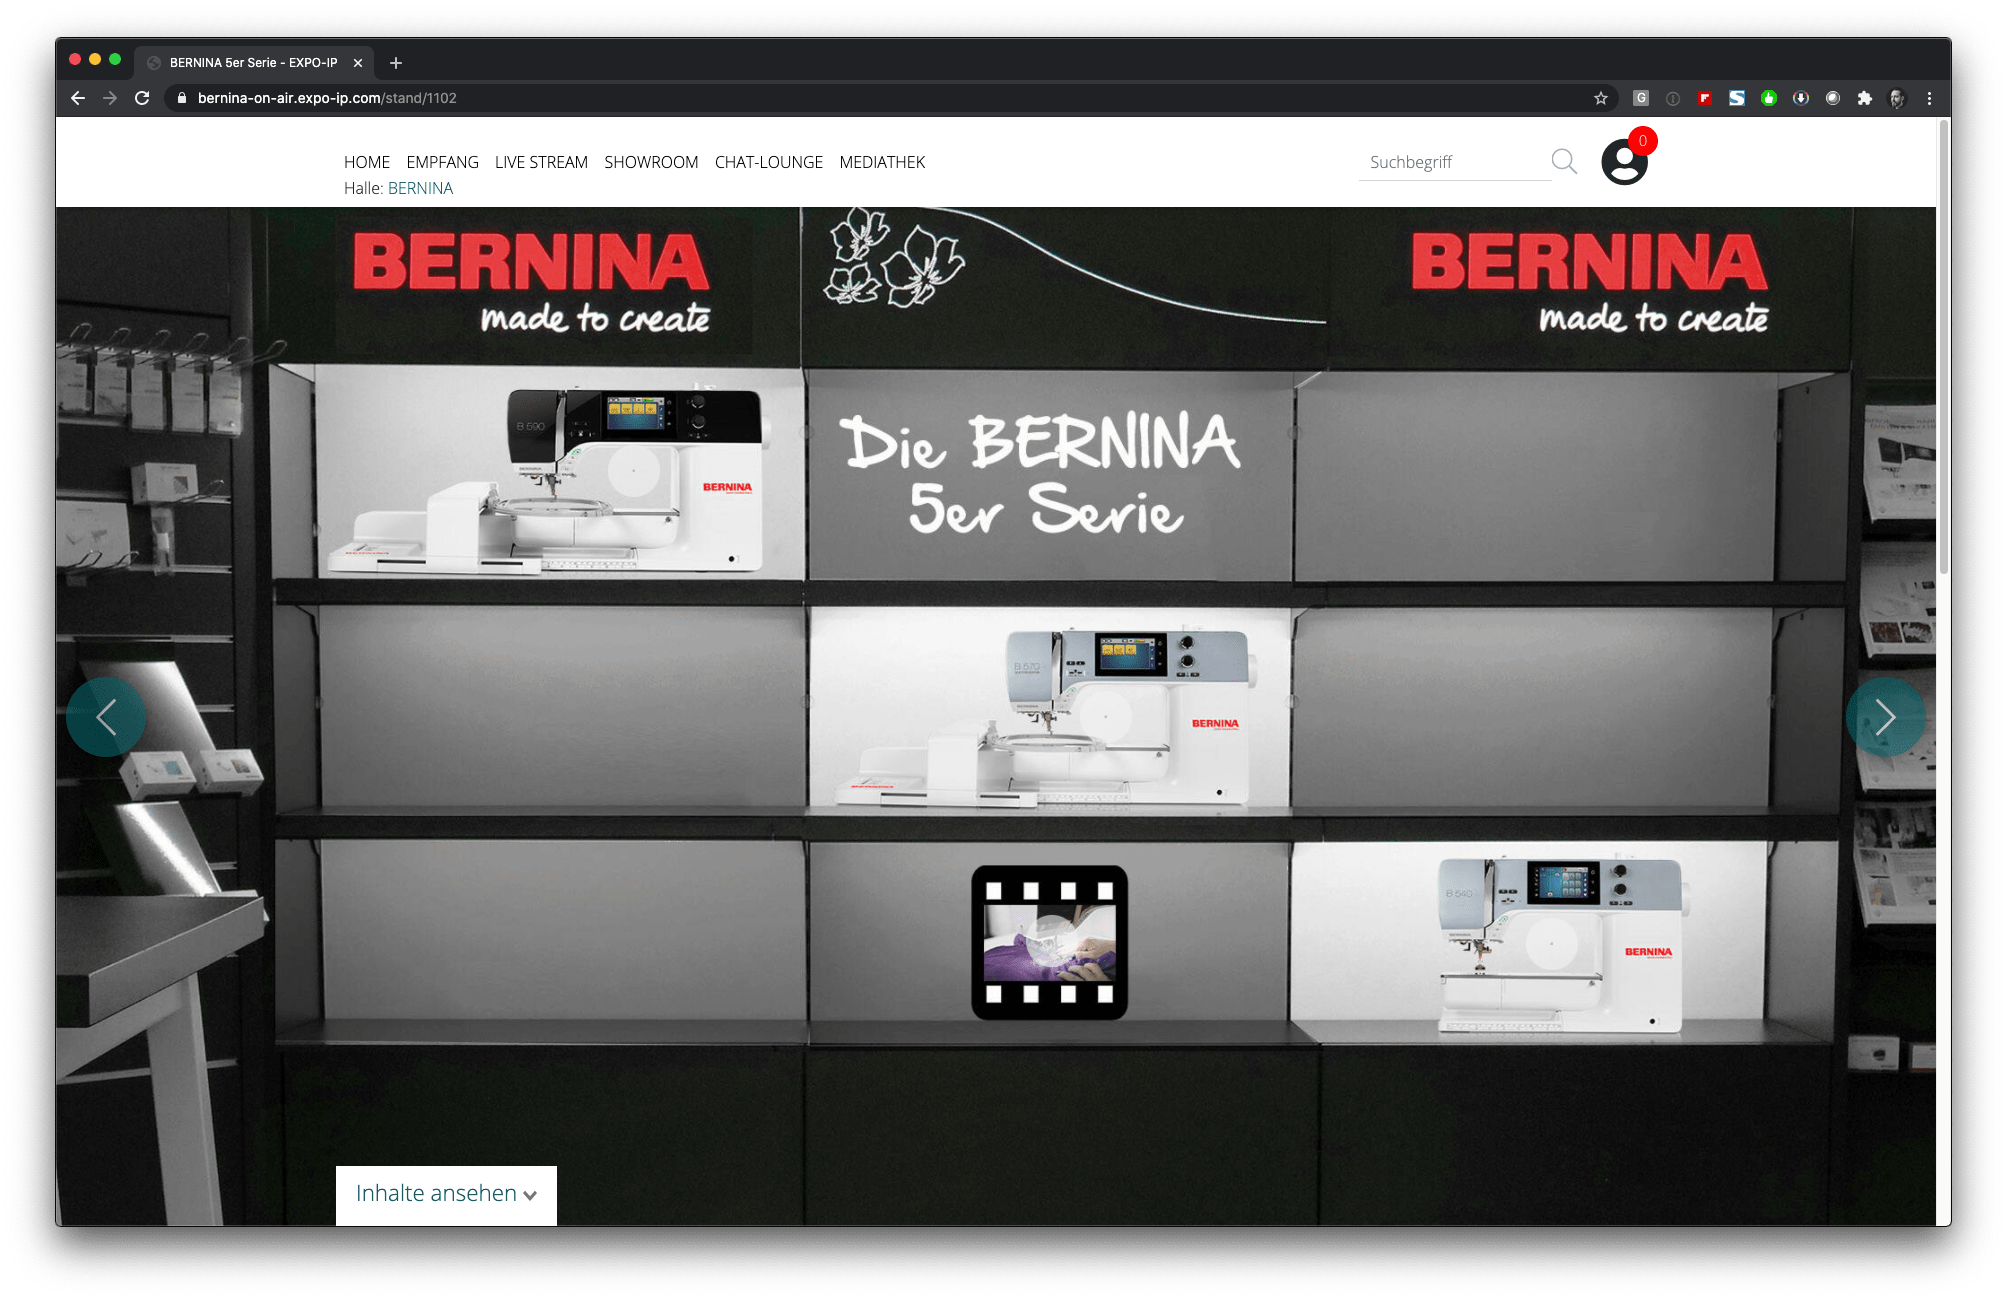View site security lock info
This screenshot has height=1300, width=2007.
(181, 98)
